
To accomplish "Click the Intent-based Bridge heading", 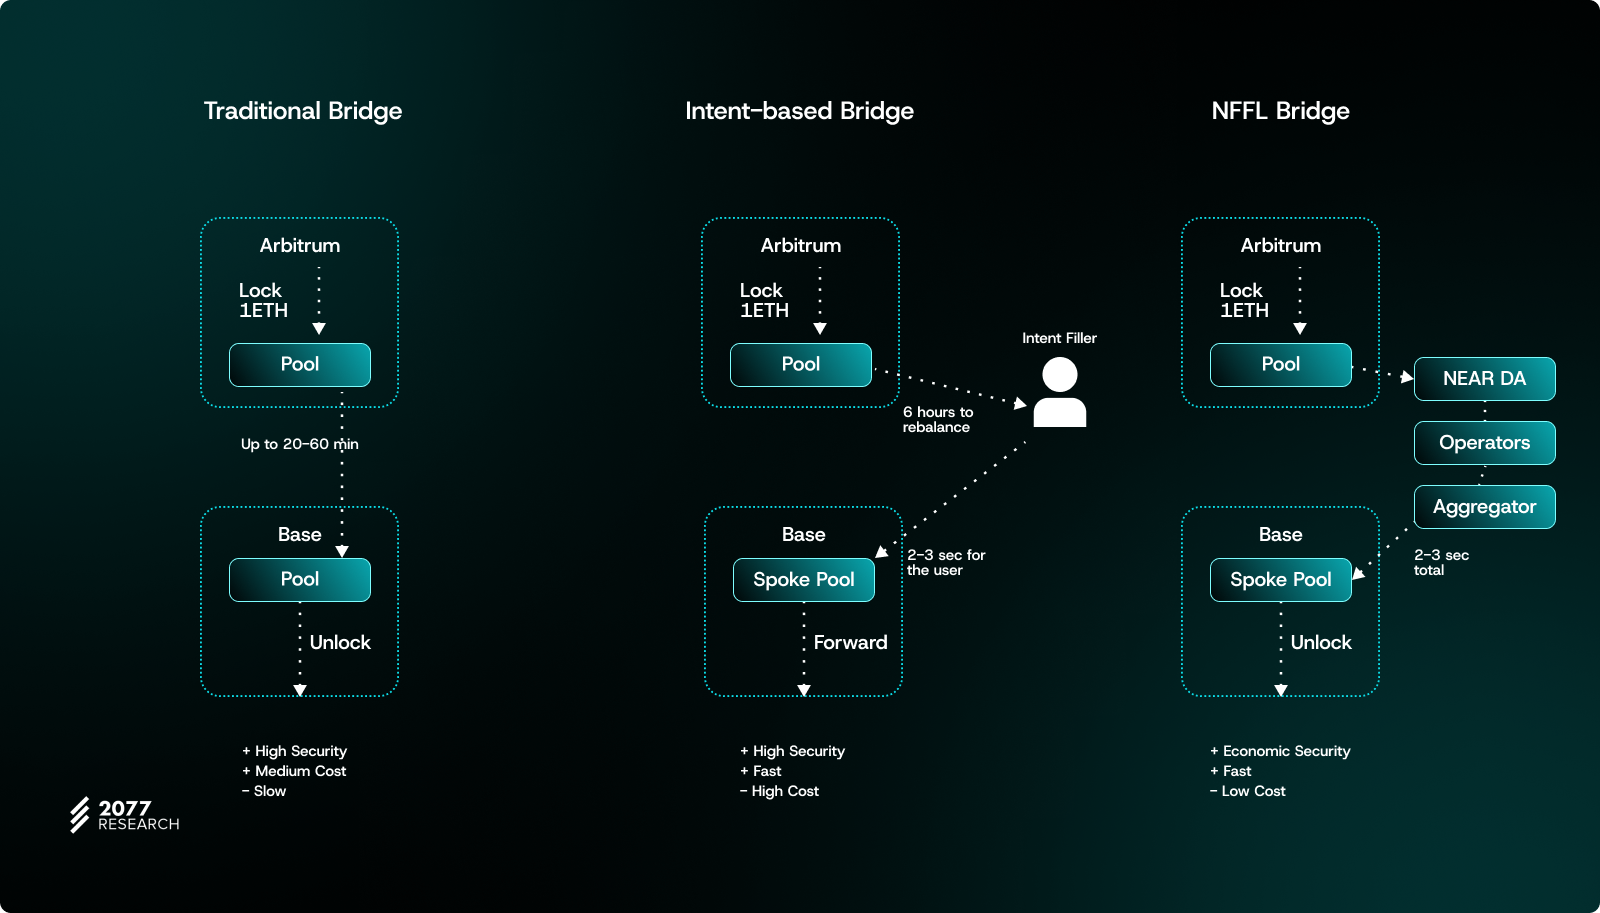I will click(799, 111).
